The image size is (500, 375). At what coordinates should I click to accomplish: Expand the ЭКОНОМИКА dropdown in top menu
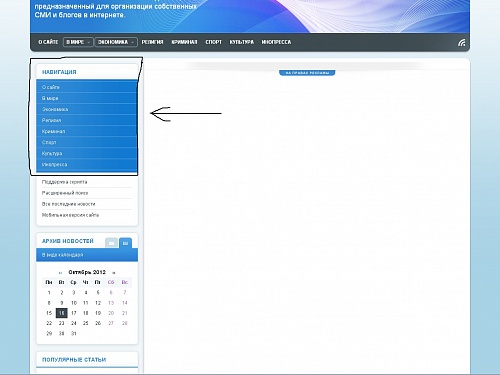click(x=116, y=42)
